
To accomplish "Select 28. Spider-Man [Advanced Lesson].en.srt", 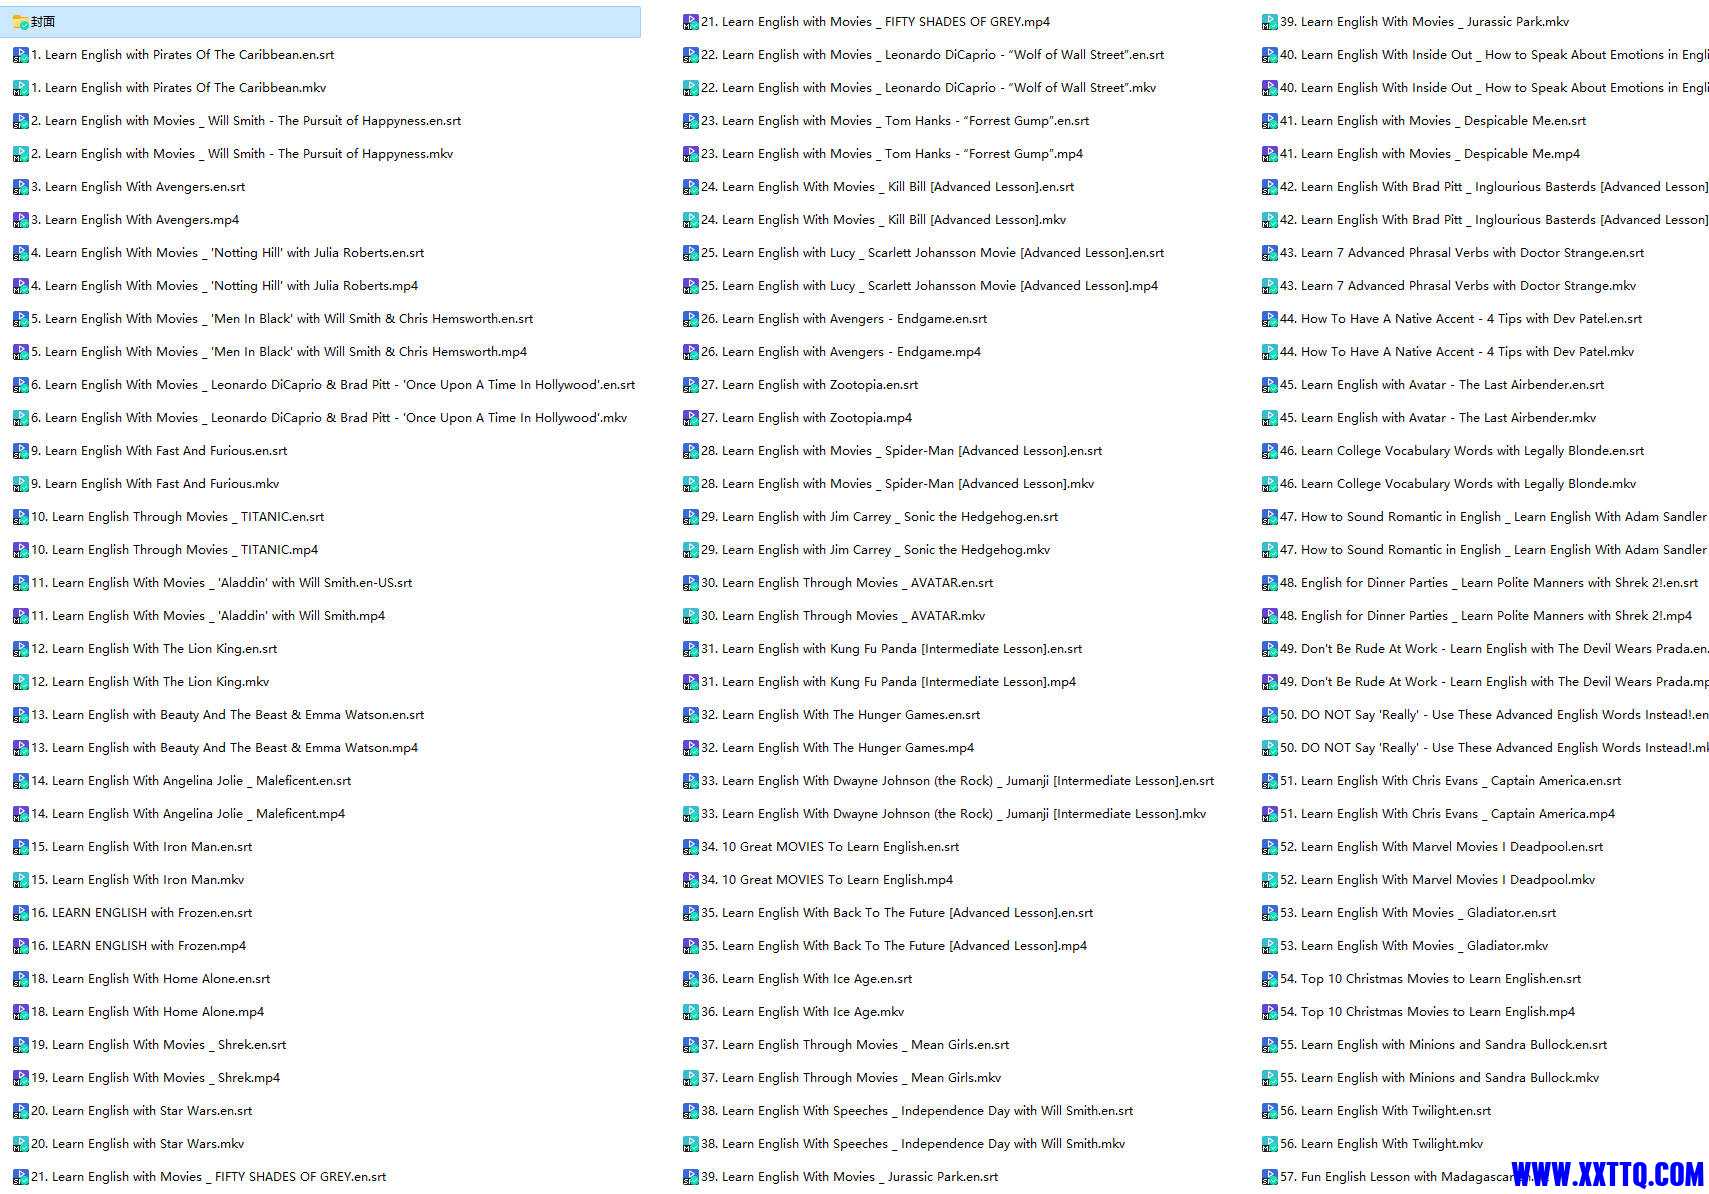I will point(902,450).
